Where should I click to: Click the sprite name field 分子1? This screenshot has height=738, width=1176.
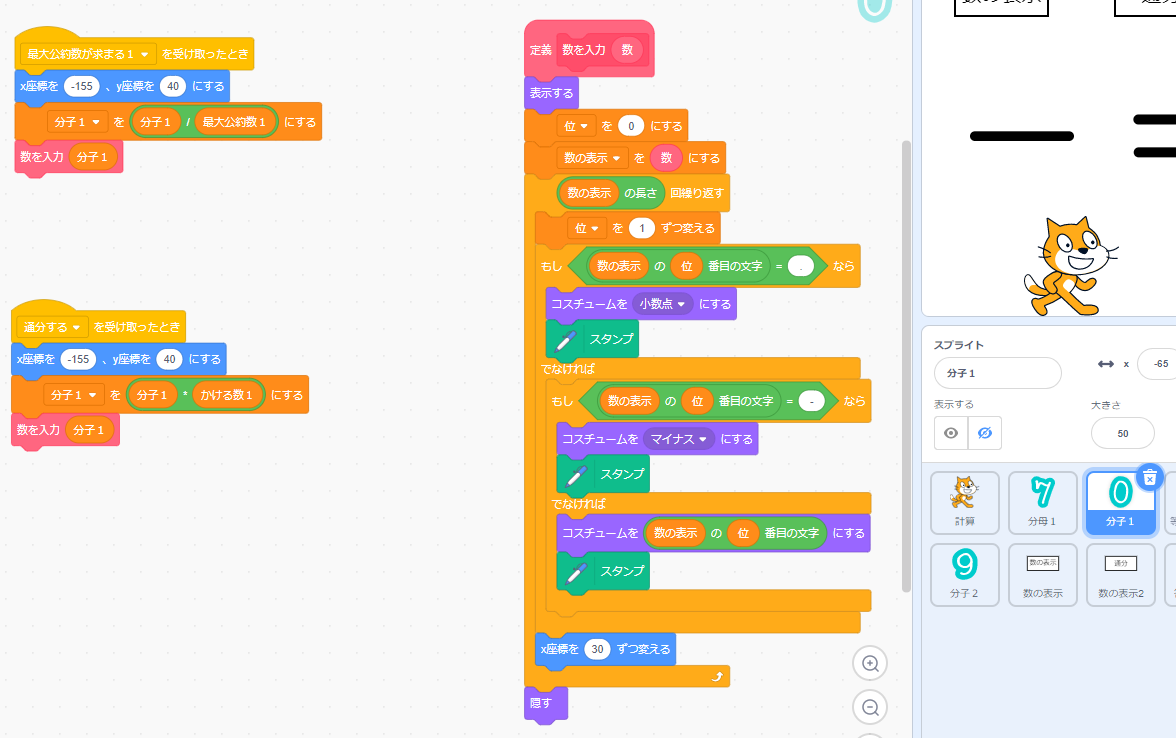[x=997, y=373]
